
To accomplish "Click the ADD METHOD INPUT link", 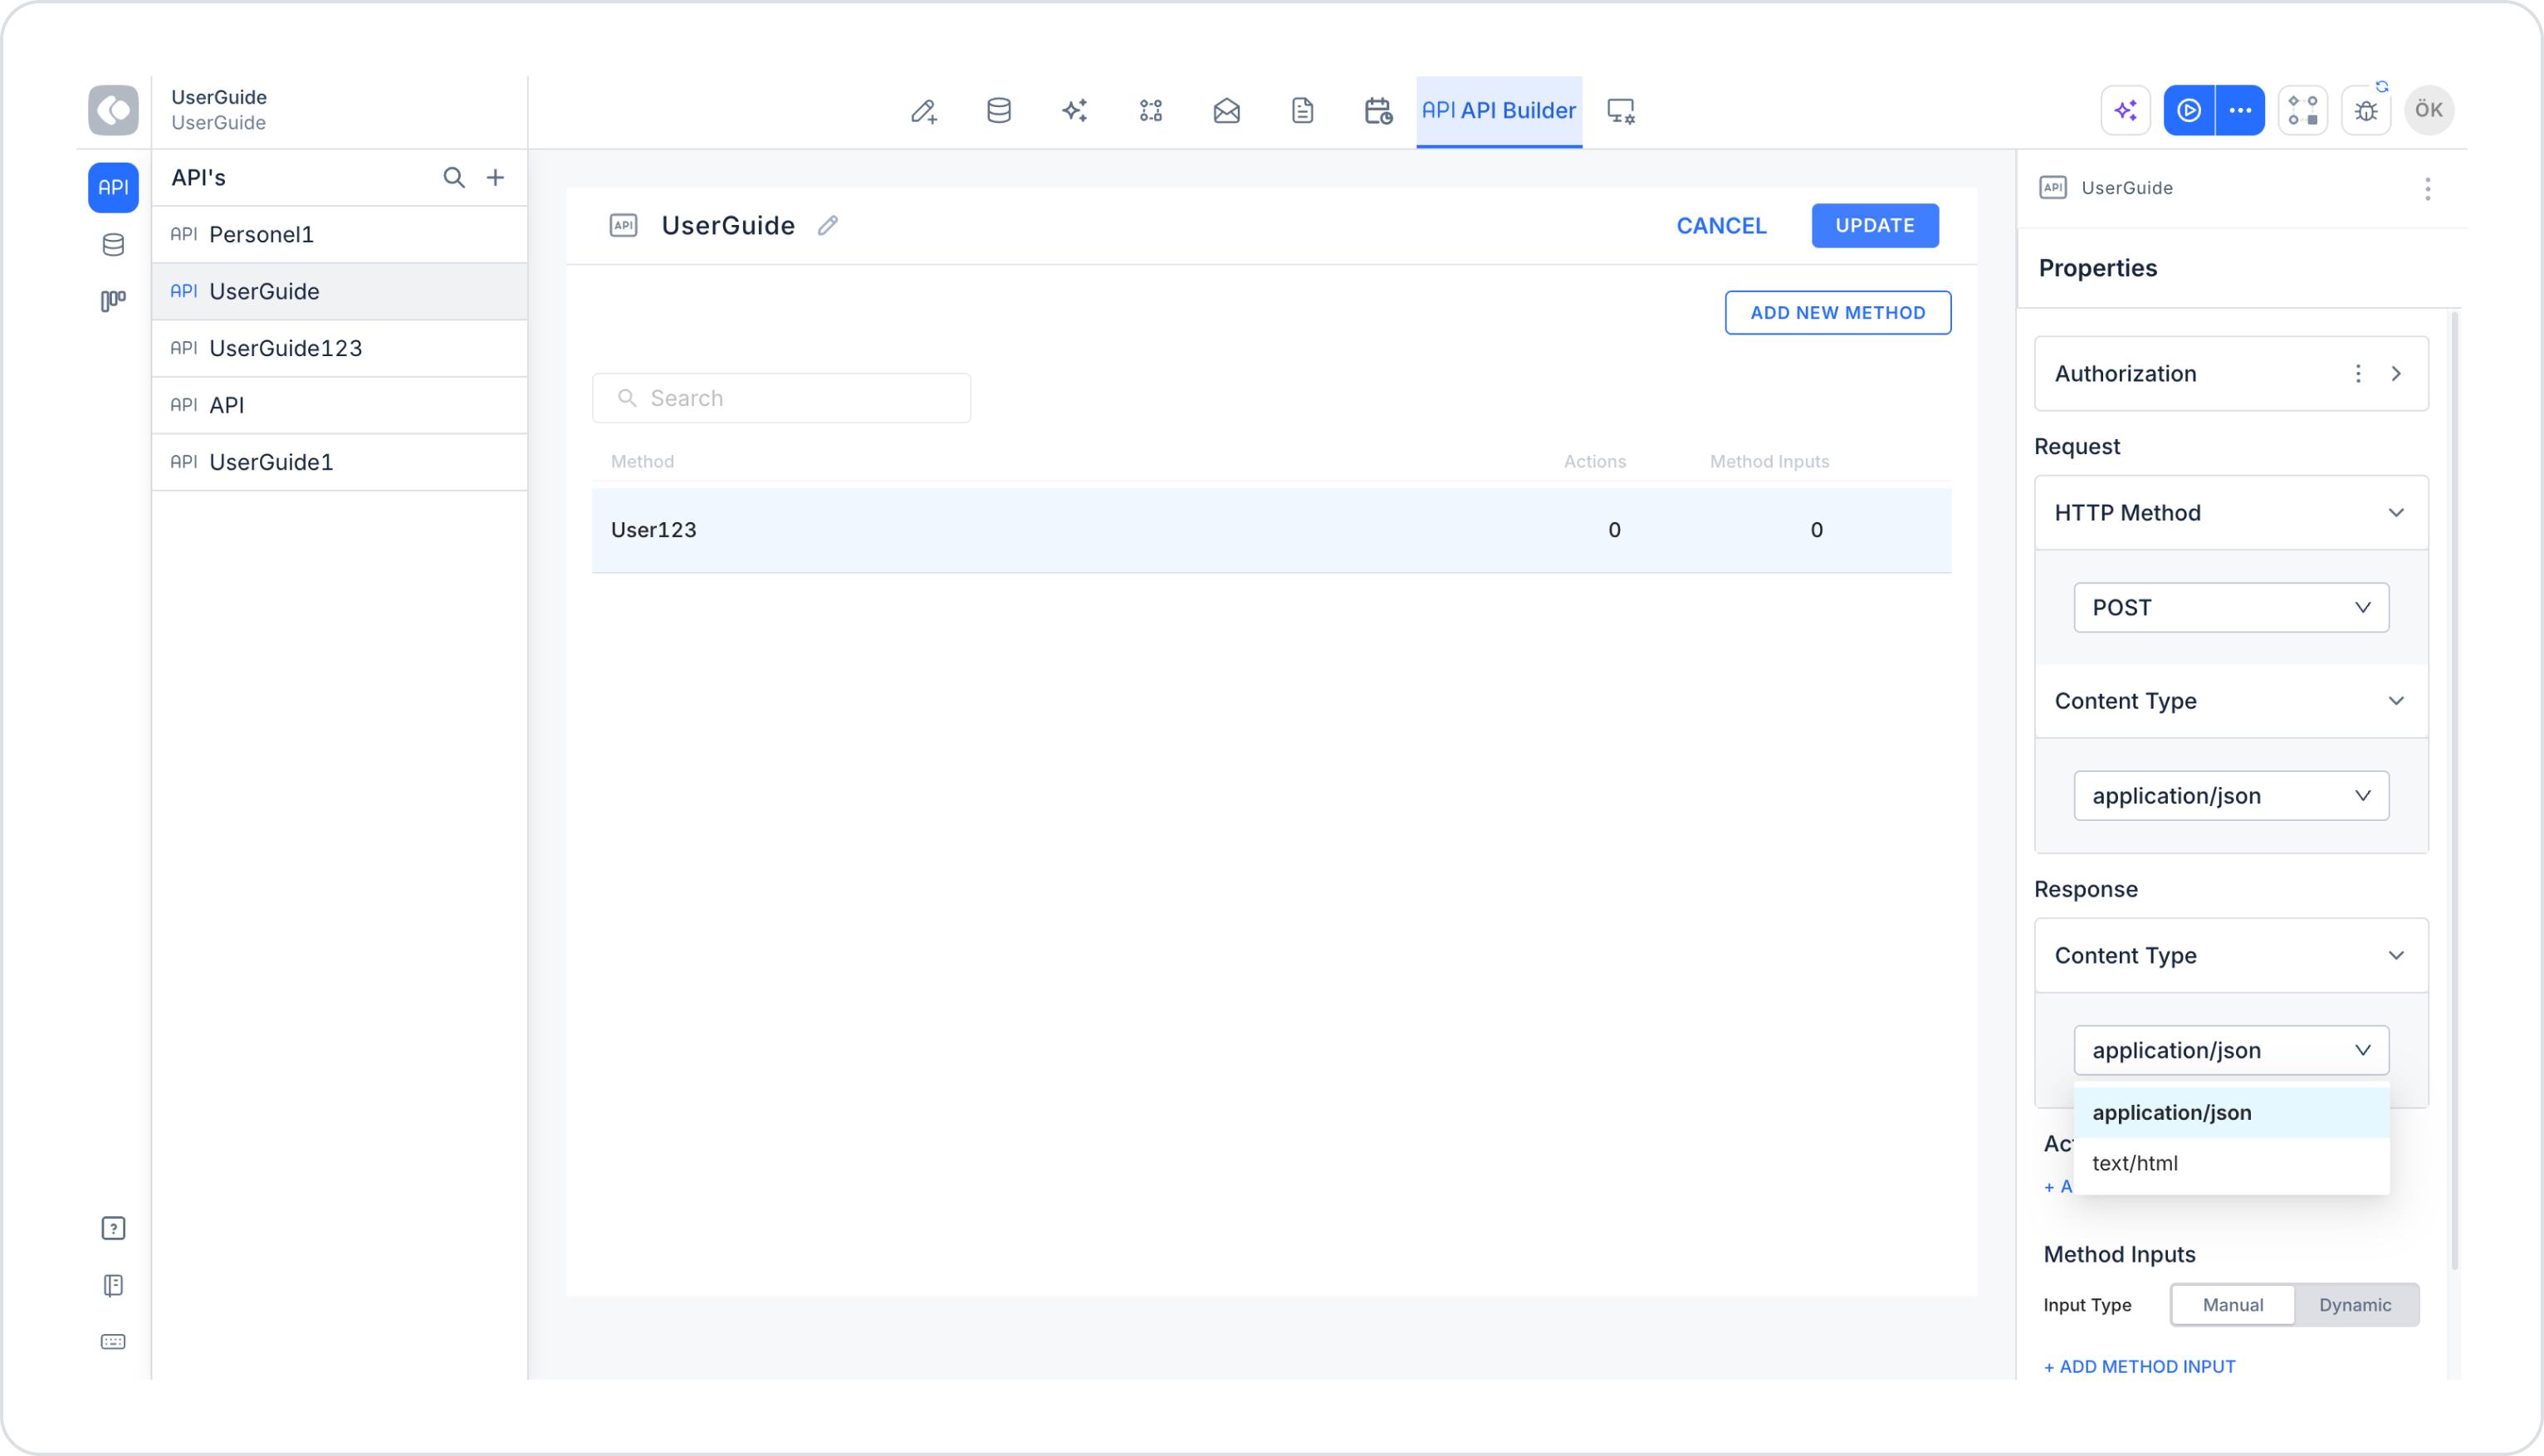I will click(x=2139, y=1366).
